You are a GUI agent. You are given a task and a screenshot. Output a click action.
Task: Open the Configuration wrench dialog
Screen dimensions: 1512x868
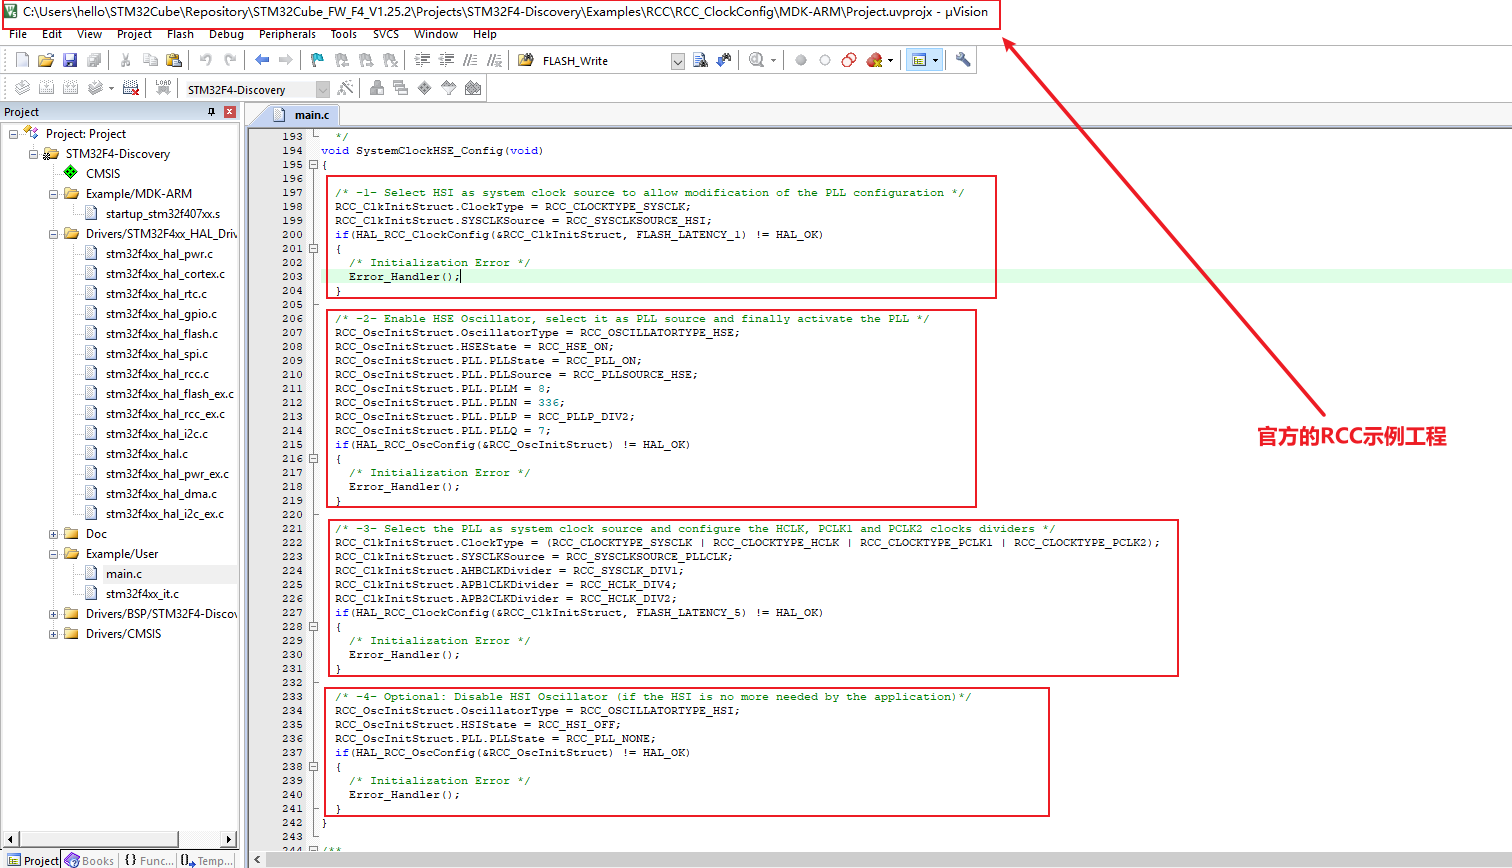point(963,59)
